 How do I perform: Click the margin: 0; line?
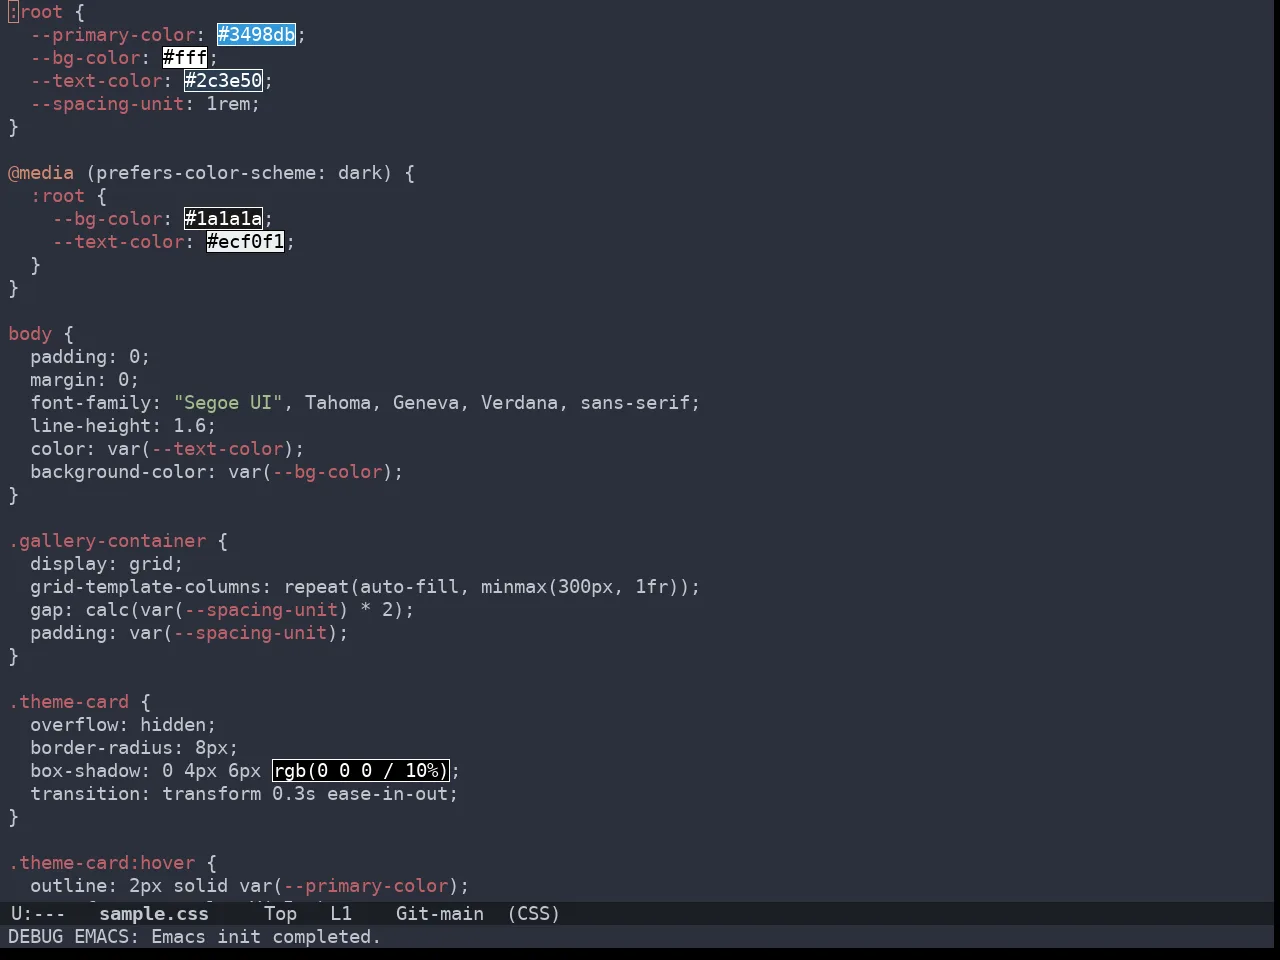pyautogui.click(x=85, y=380)
